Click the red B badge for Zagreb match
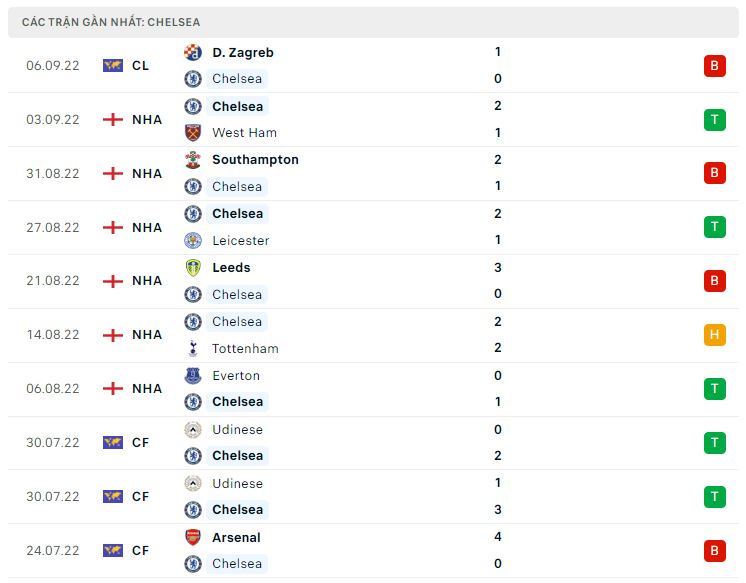 coord(714,66)
